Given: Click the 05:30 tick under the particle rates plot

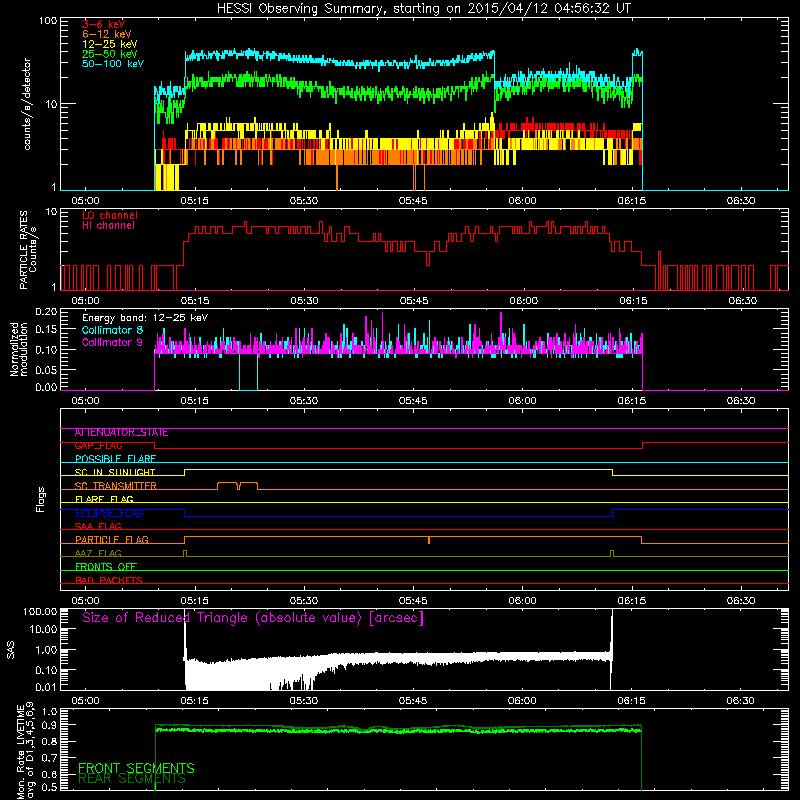Looking at the screenshot, I should pos(304,301).
